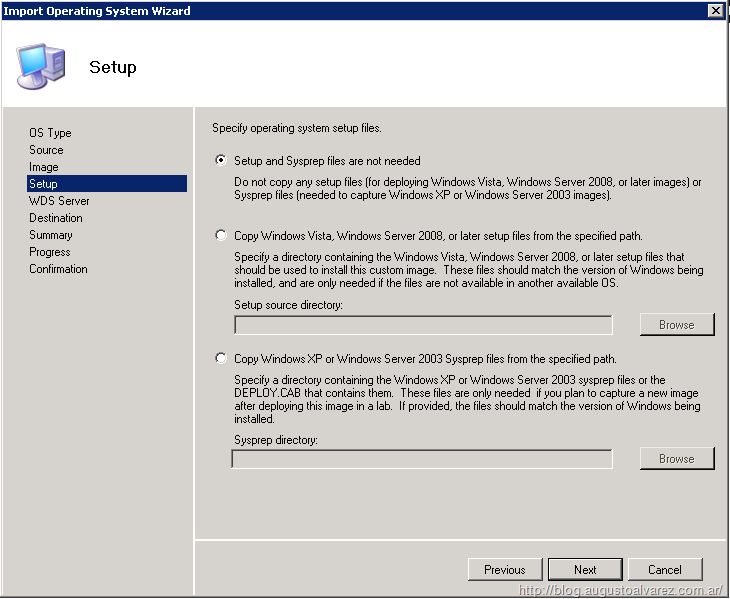730x599 pixels.
Task: Click the computer wizard icon in header
Action: pyautogui.click(x=41, y=65)
